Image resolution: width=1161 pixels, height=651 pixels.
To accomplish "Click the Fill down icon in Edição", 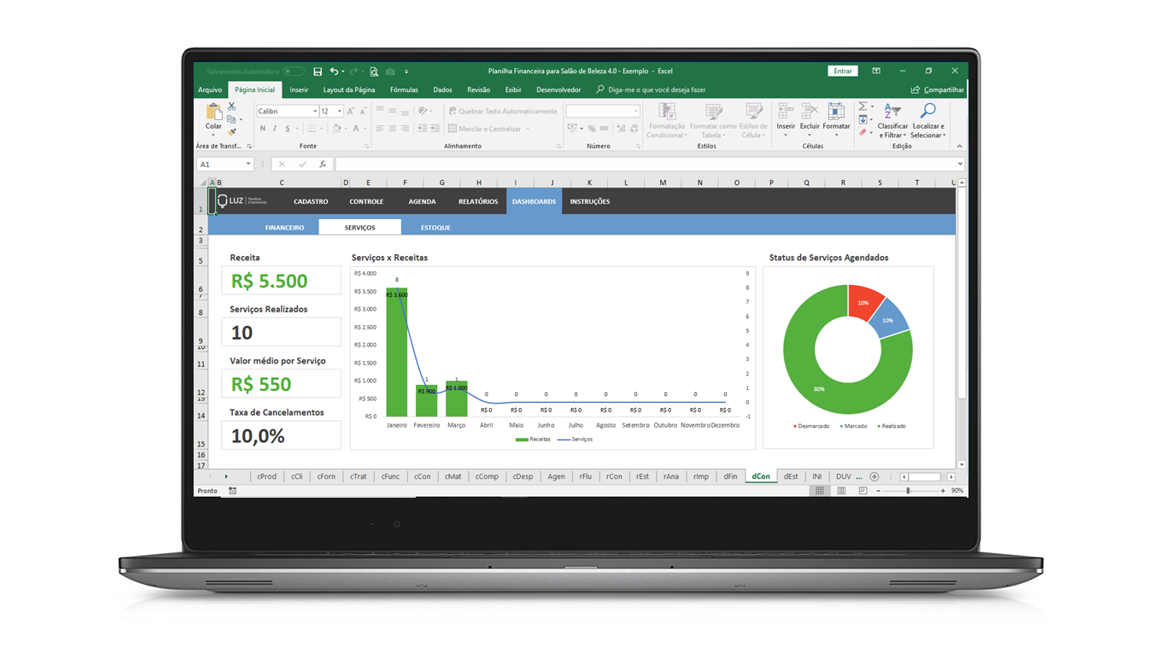I will [863, 119].
